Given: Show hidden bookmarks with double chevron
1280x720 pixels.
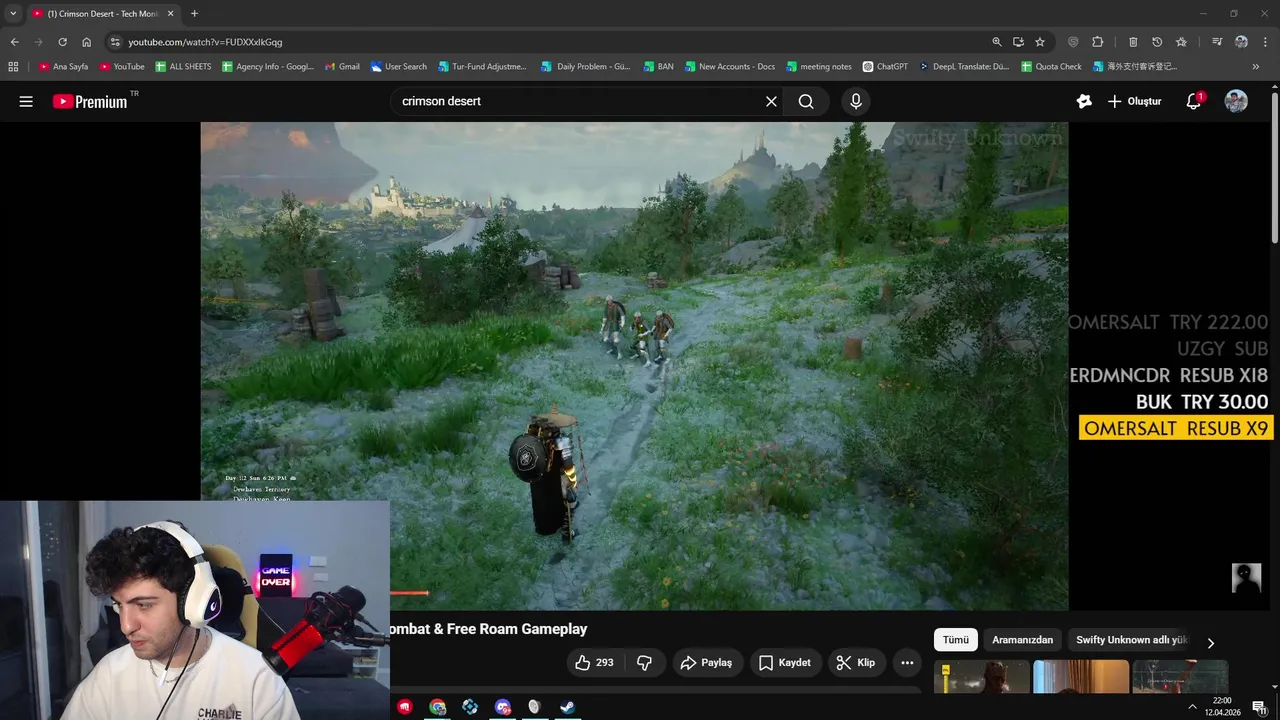Looking at the screenshot, I should [1256, 67].
